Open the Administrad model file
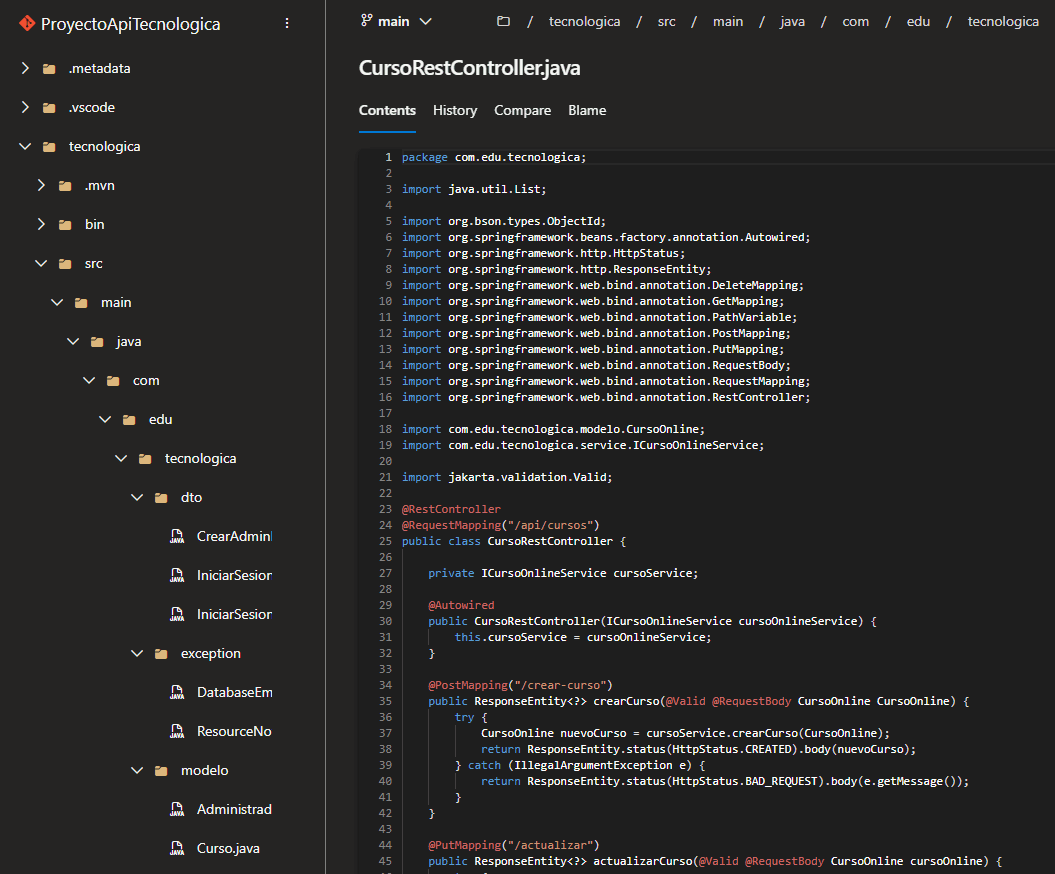The width and height of the screenshot is (1055, 874). click(234, 809)
